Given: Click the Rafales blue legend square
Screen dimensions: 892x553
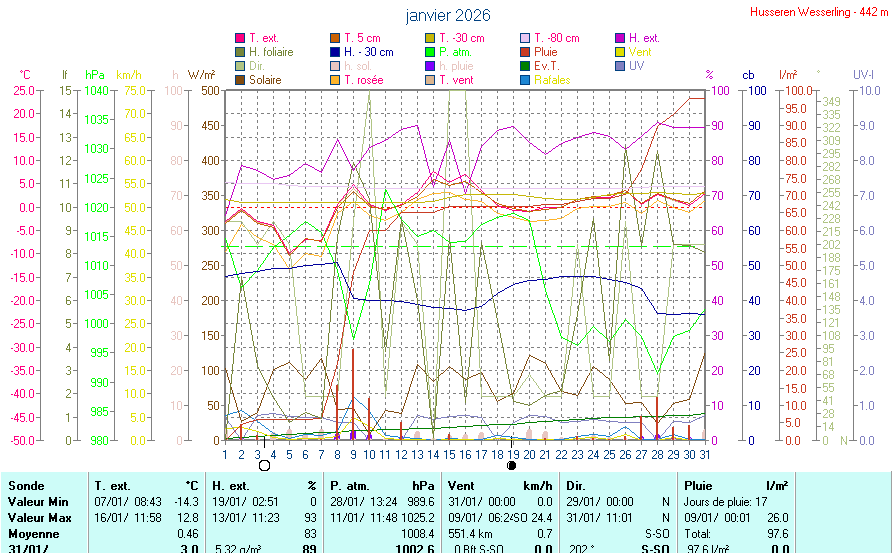Looking at the screenshot, I should tap(525, 80).
